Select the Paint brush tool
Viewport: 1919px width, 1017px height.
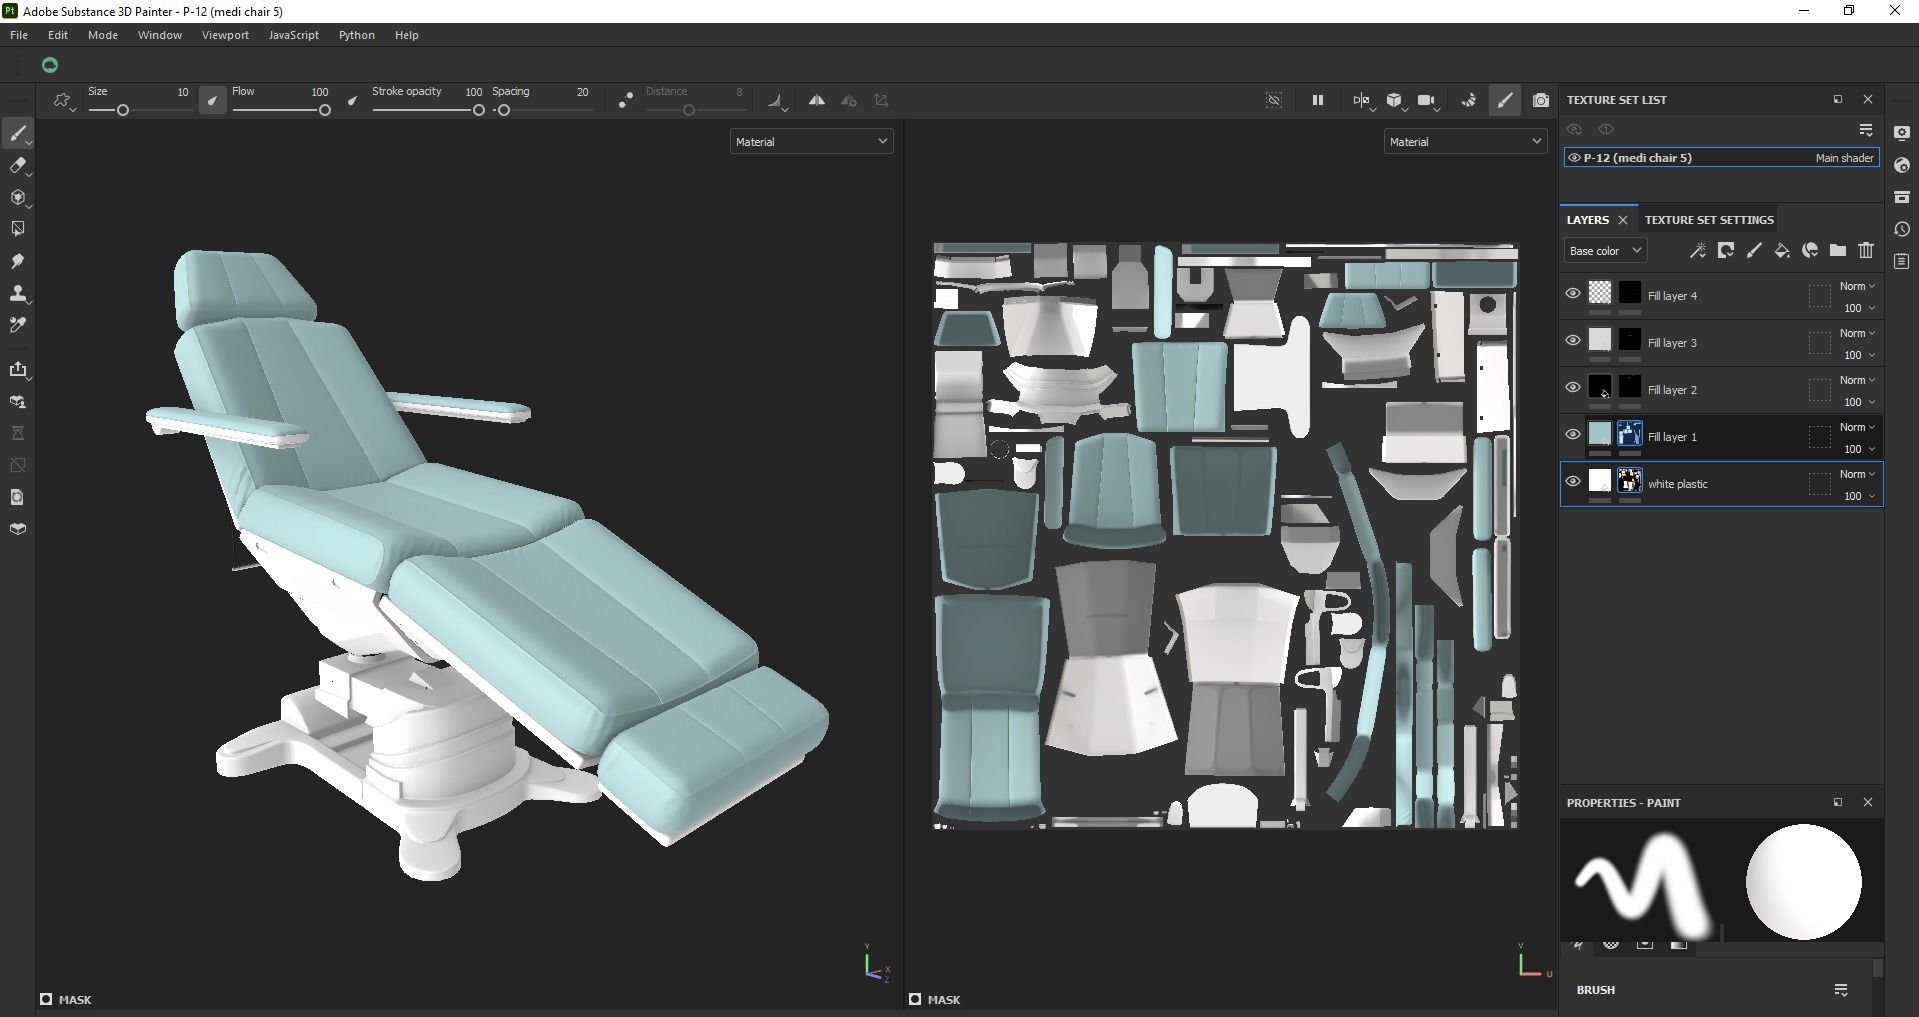click(x=18, y=134)
